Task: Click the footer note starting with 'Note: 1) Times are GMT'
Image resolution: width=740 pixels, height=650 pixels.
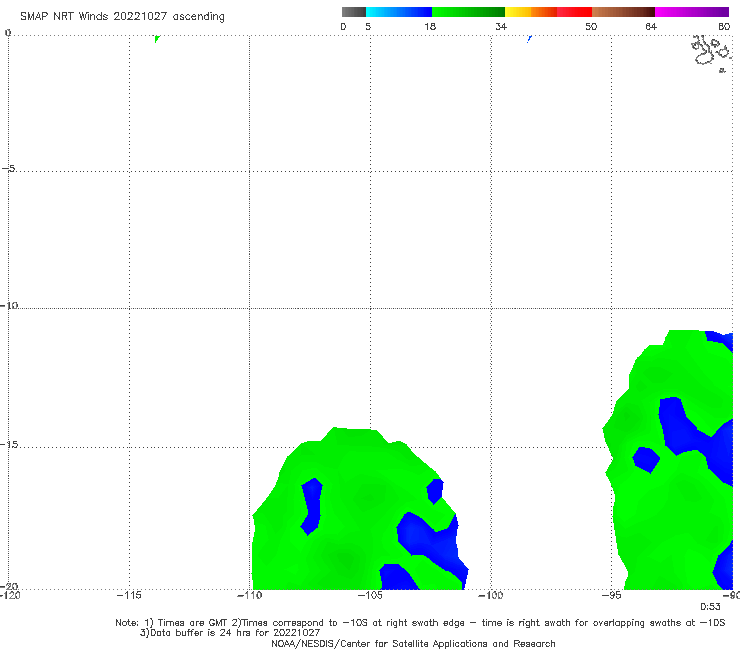Action: (420, 623)
